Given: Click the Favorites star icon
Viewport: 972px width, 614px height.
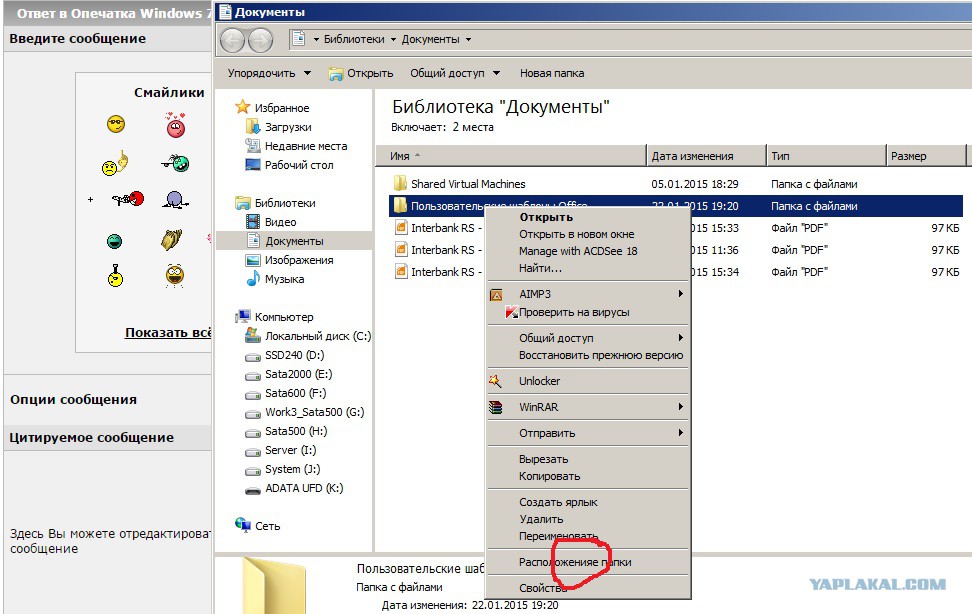Looking at the screenshot, I should click(x=242, y=107).
